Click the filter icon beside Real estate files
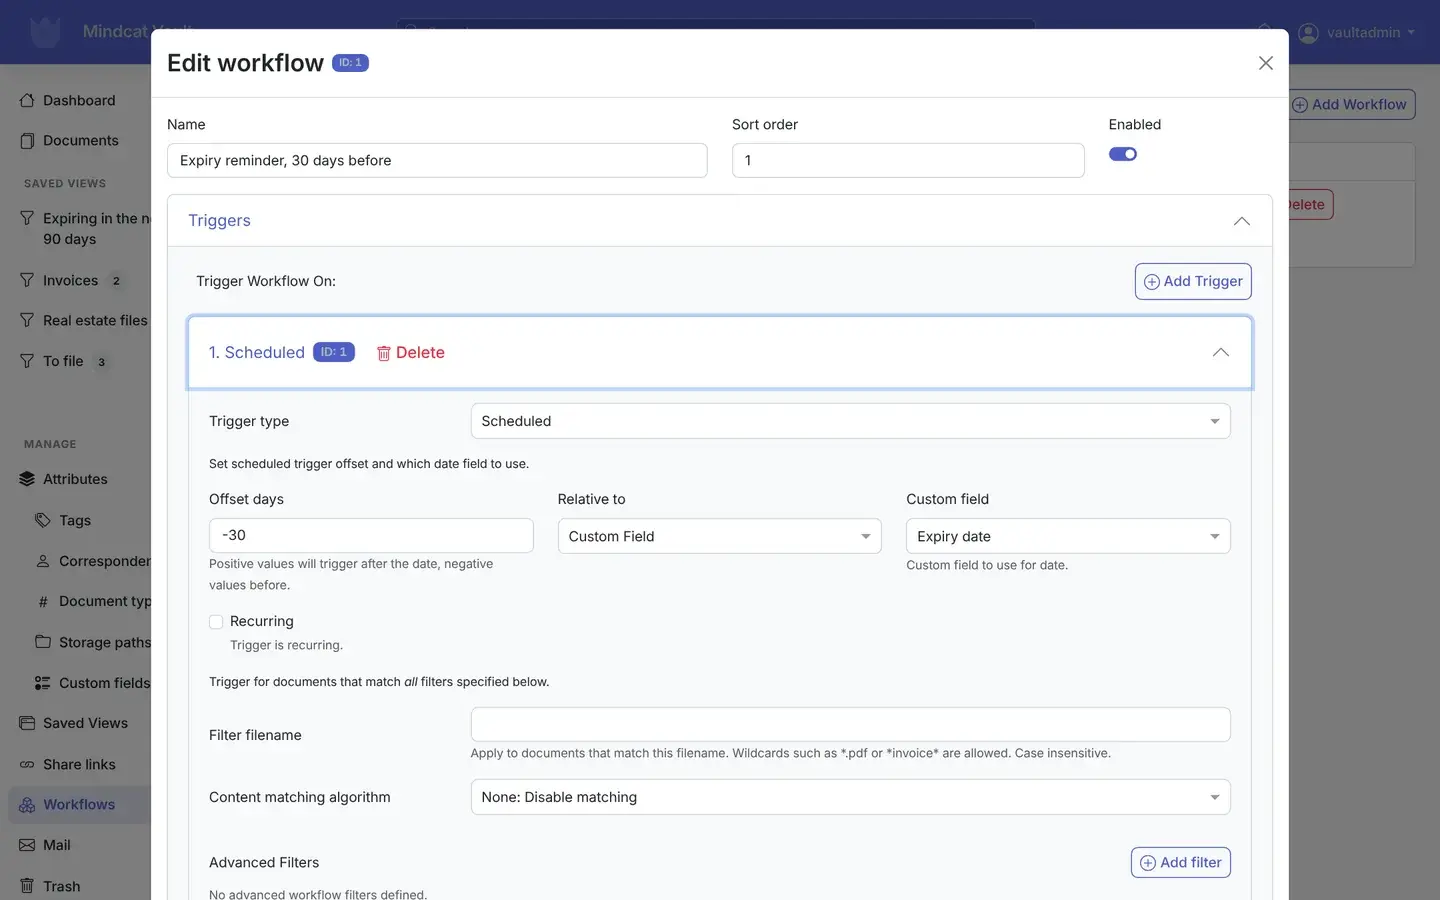The width and height of the screenshot is (1440, 900). [27, 320]
